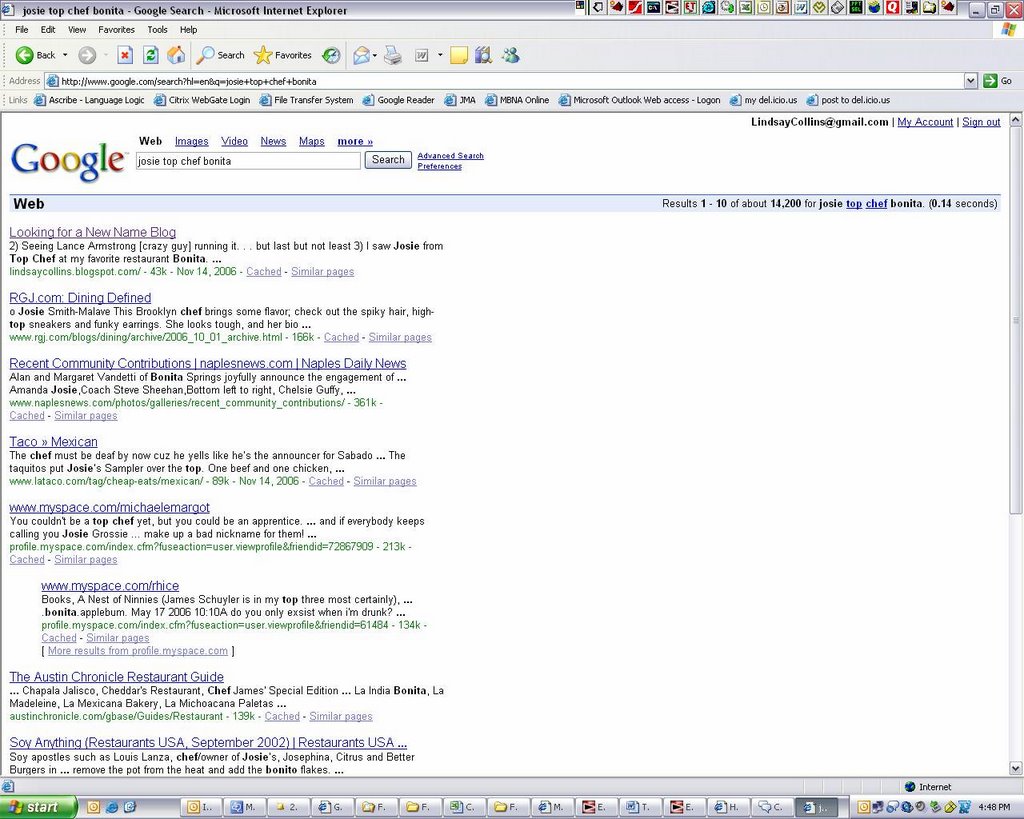Open 'RGJ.com: Dining Defined' result
This screenshot has width=1024, height=819.
pos(80,298)
